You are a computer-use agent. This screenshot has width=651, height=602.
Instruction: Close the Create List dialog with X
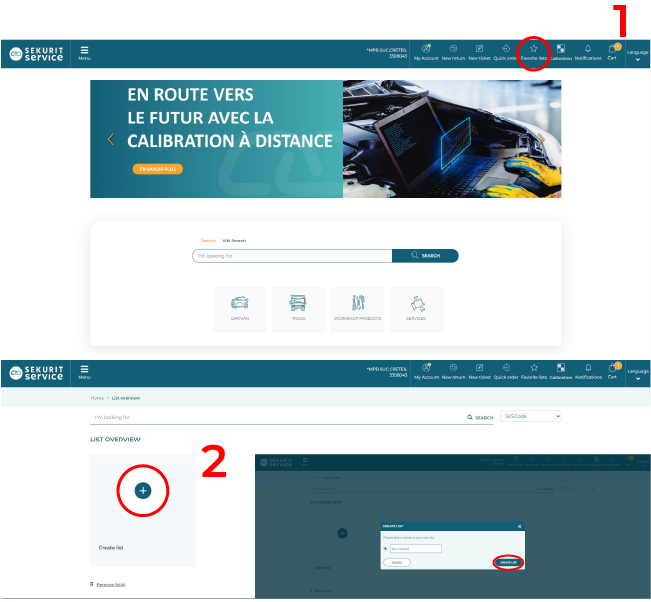click(x=519, y=526)
